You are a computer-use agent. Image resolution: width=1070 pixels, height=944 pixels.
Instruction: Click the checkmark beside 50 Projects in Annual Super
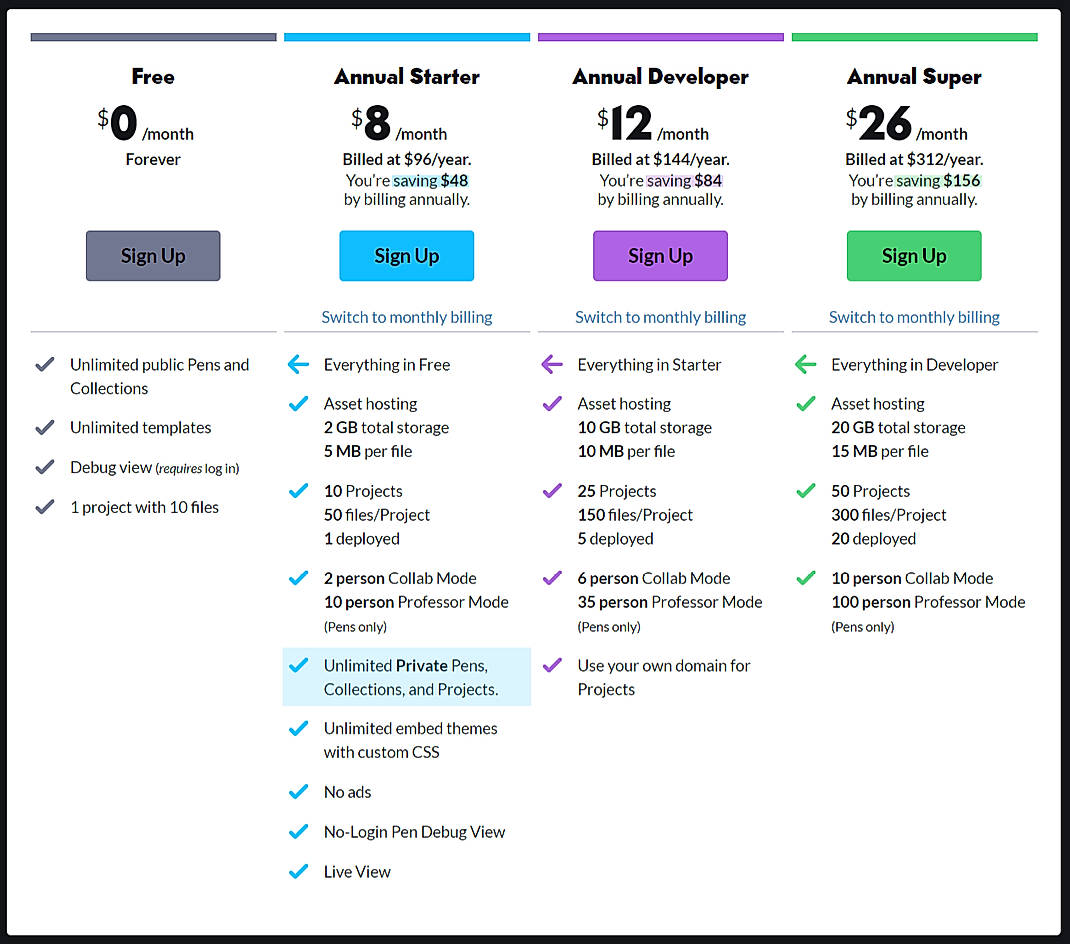click(806, 490)
